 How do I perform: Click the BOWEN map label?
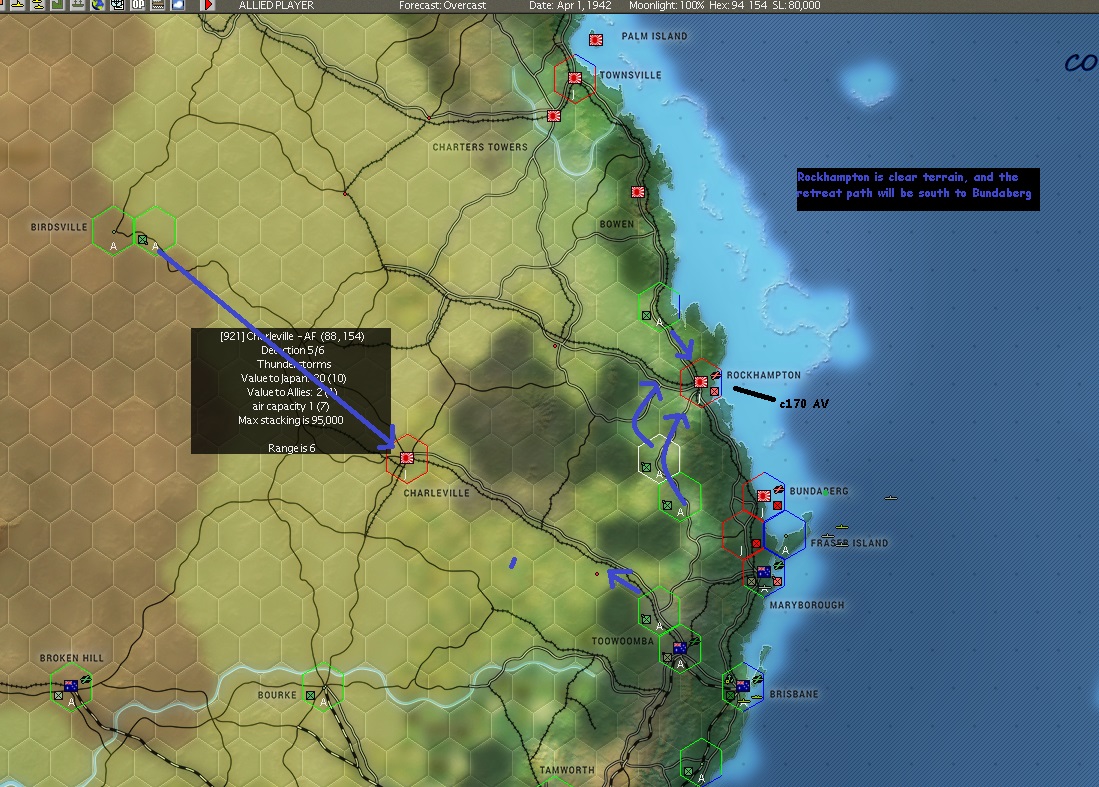[617, 224]
